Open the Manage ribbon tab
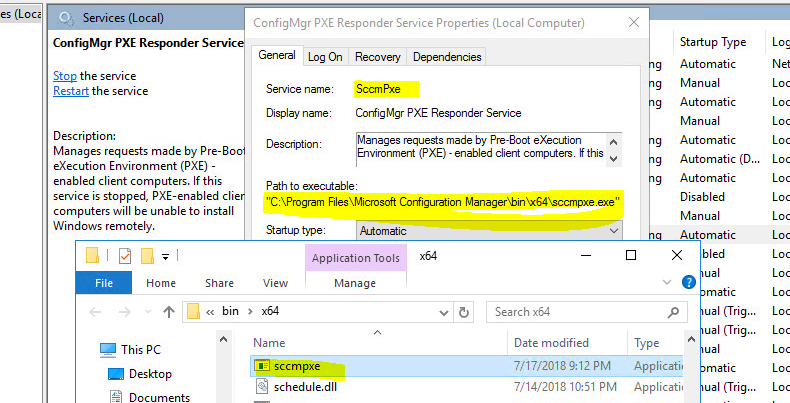Screen dimensions: 790x403 [355, 283]
